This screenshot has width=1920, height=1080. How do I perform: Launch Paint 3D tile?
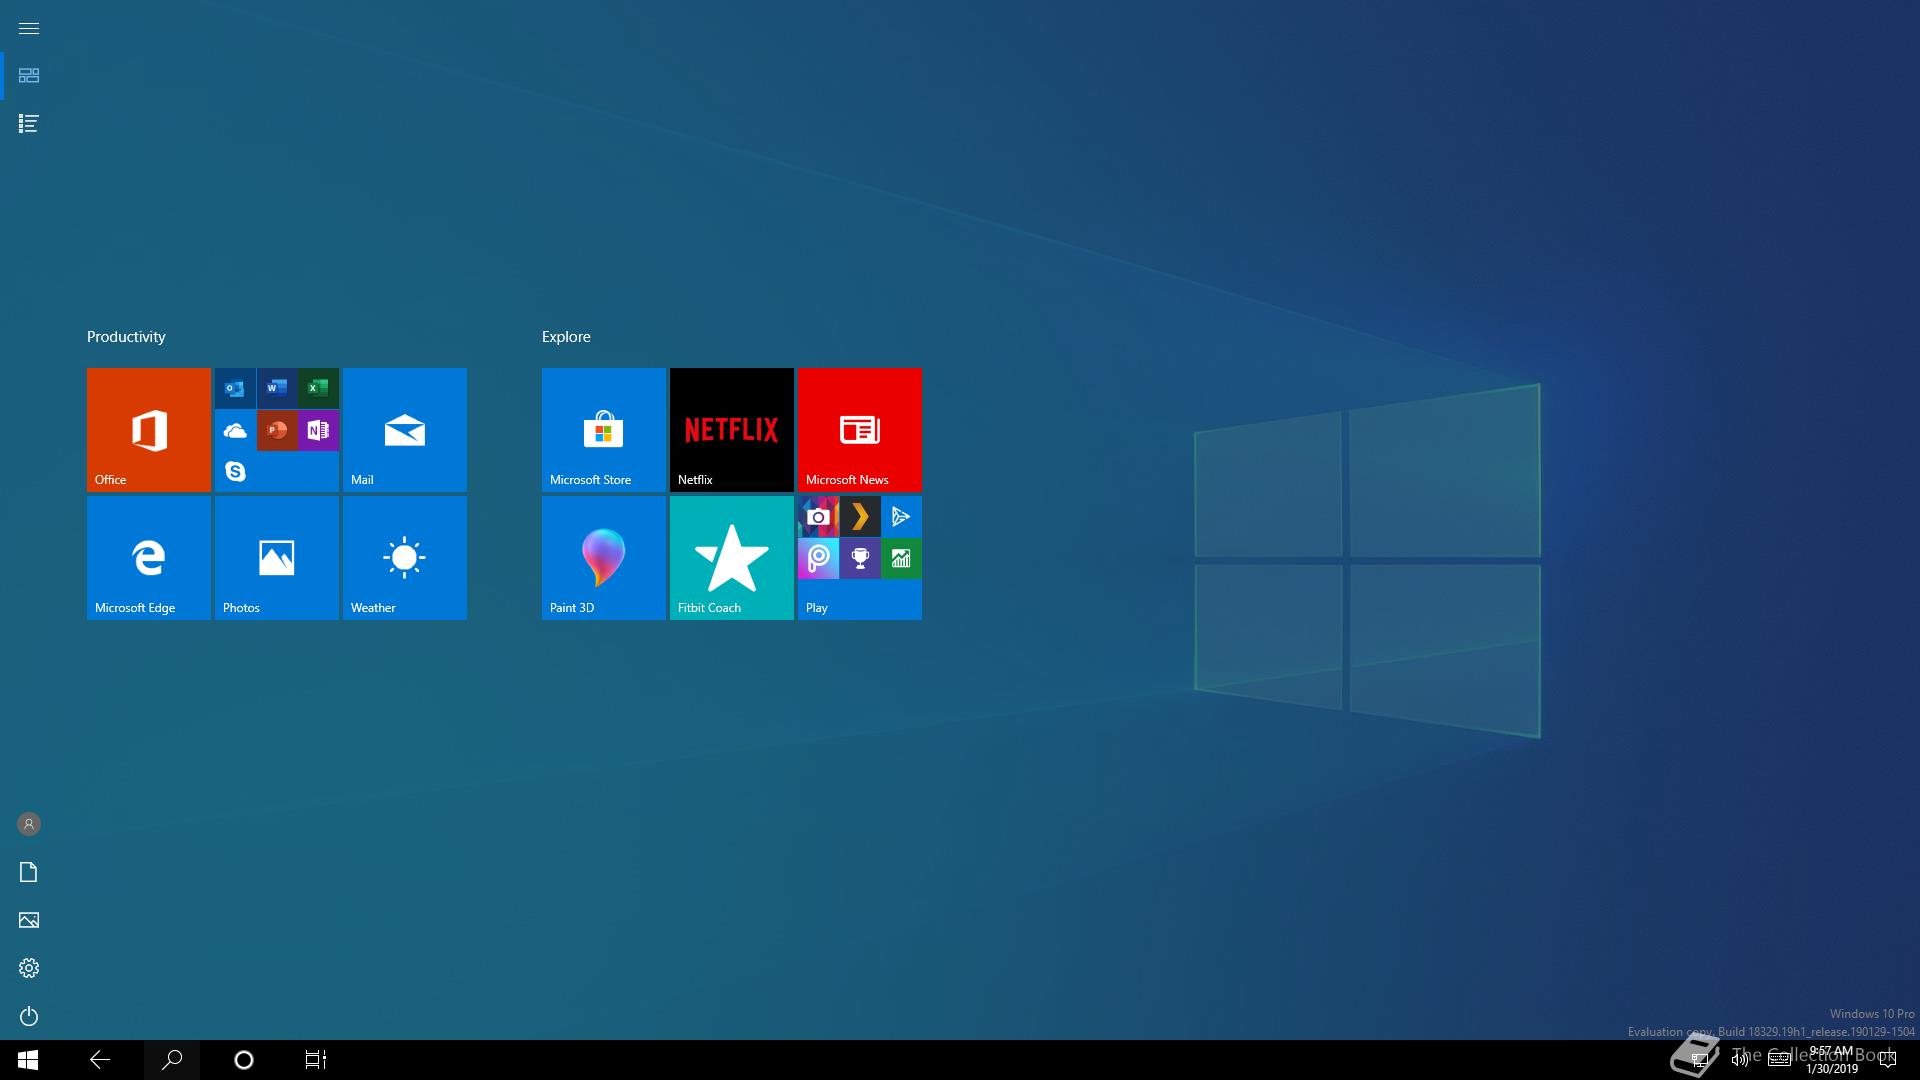coord(604,558)
